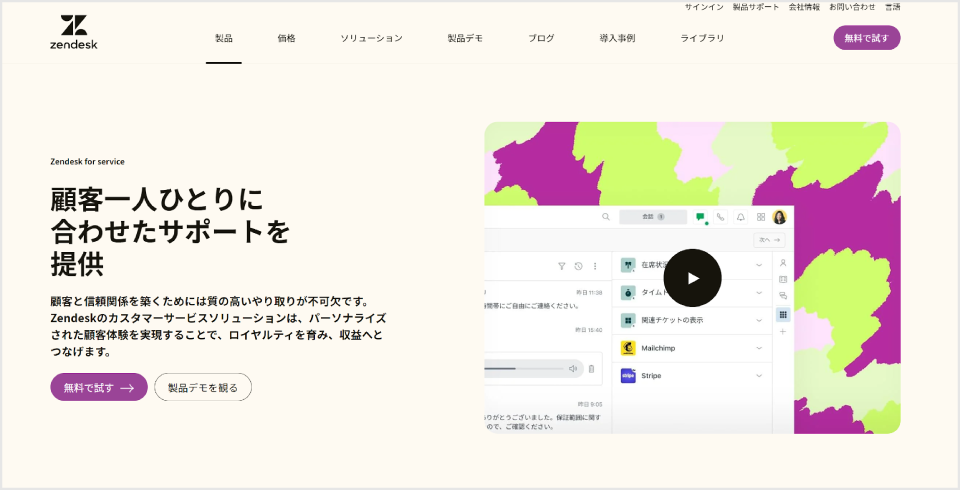Screen dimensions: 960x490
Task: Click the 昨日 15:40 timestamp
Action: [x=589, y=330]
